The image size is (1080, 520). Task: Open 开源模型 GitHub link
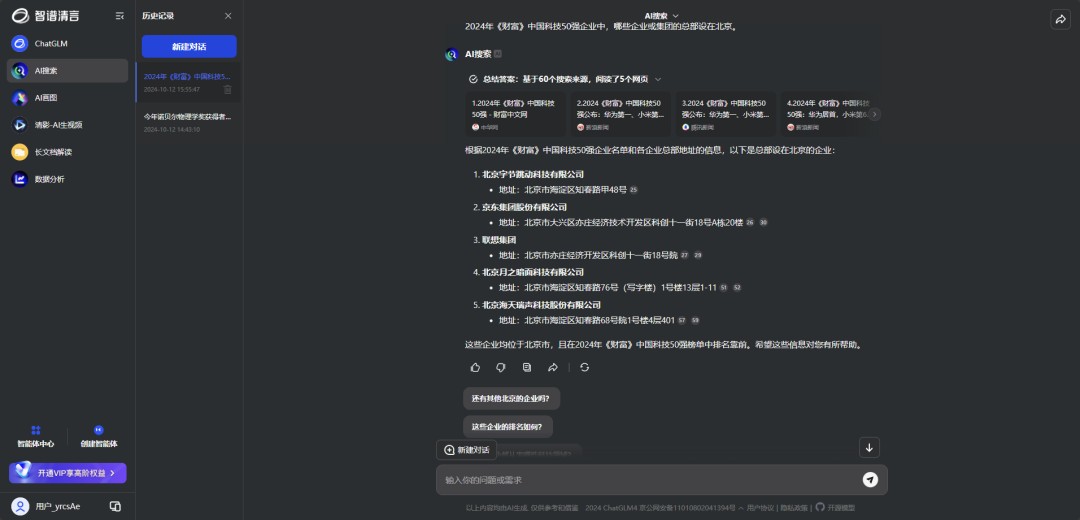(x=835, y=508)
